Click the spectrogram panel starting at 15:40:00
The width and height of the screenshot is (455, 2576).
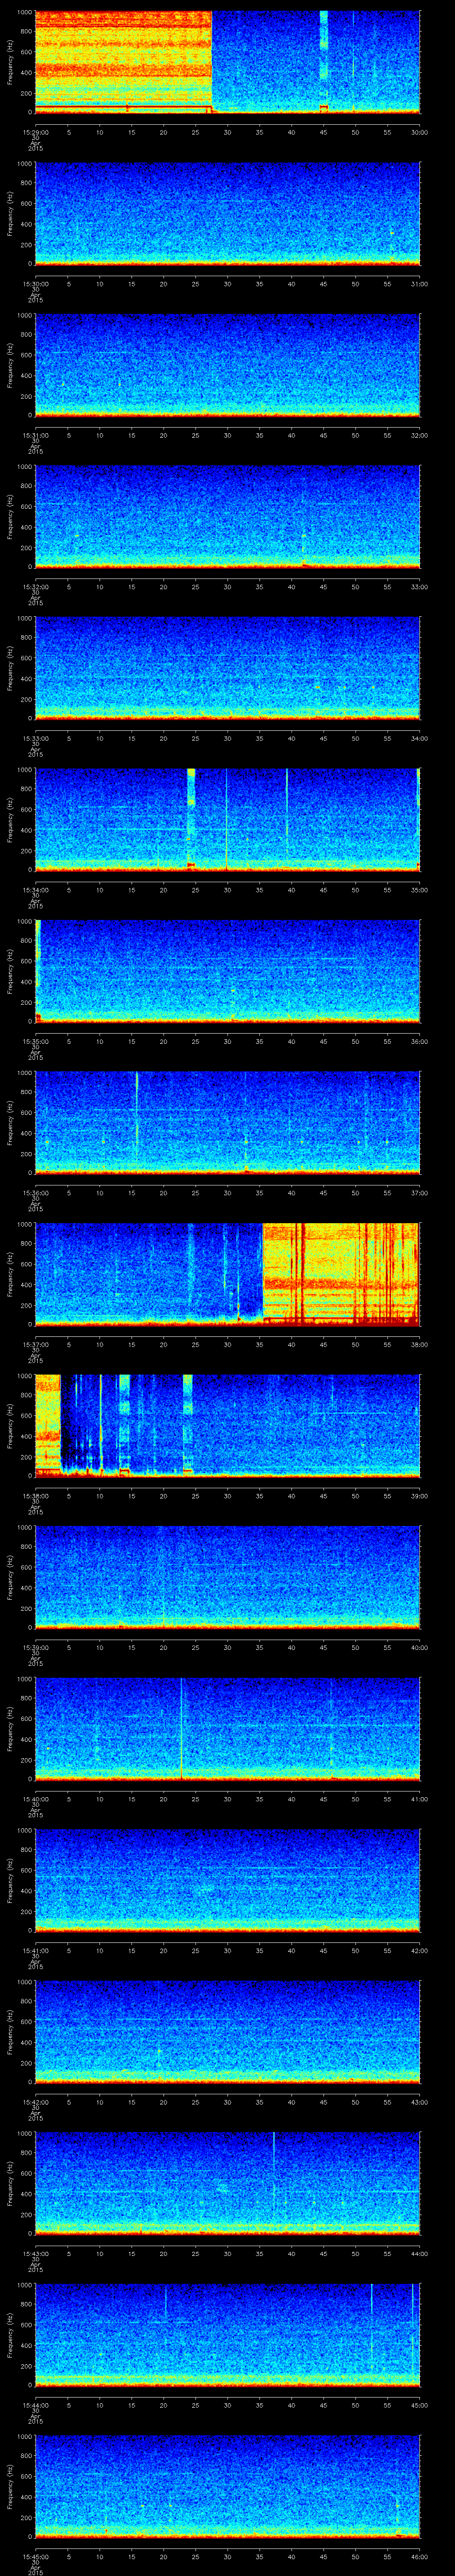pos(227,1729)
